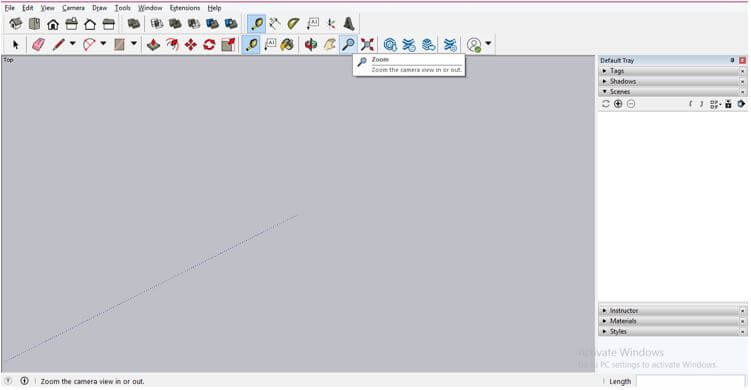The height and width of the screenshot is (390, 751).
Task: Click the Zoom magnifier tool
Action: tap(348, 45)
